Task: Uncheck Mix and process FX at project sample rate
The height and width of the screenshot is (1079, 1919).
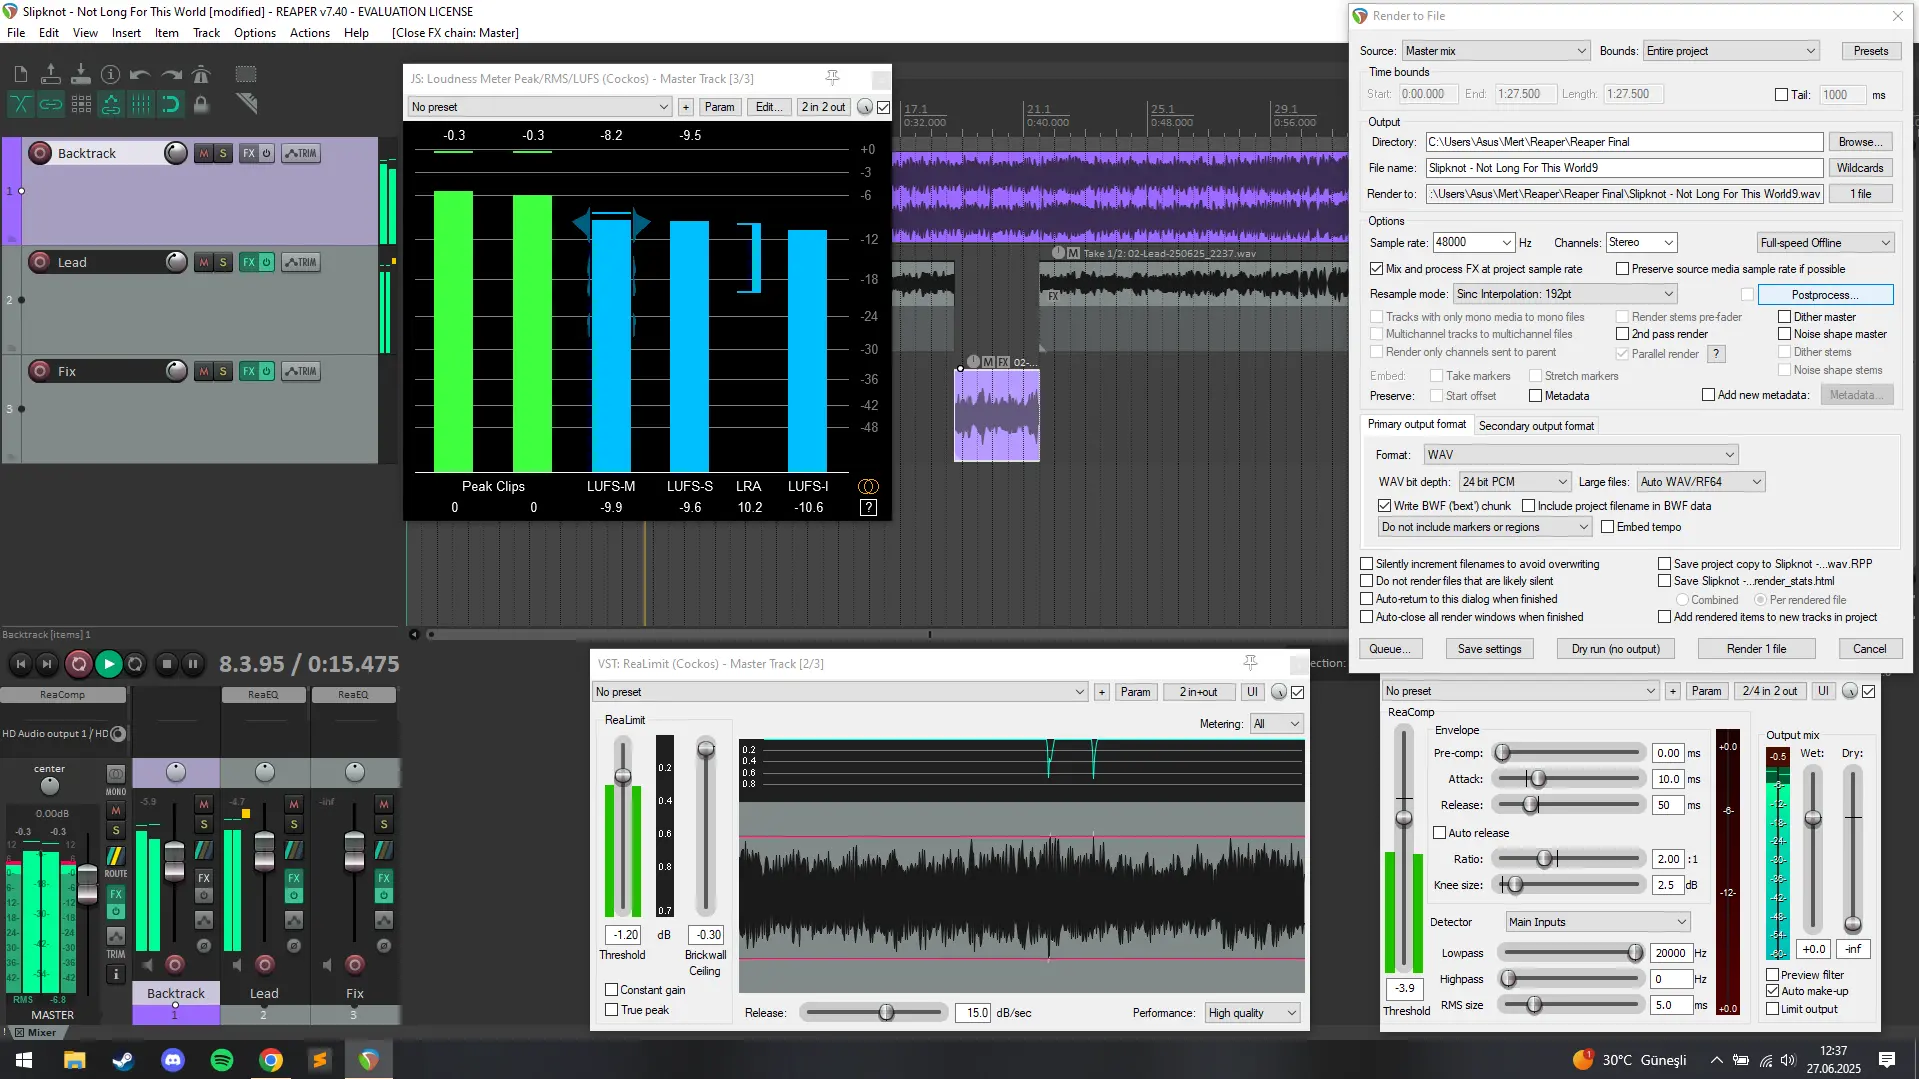Action: click(1376, 269)
